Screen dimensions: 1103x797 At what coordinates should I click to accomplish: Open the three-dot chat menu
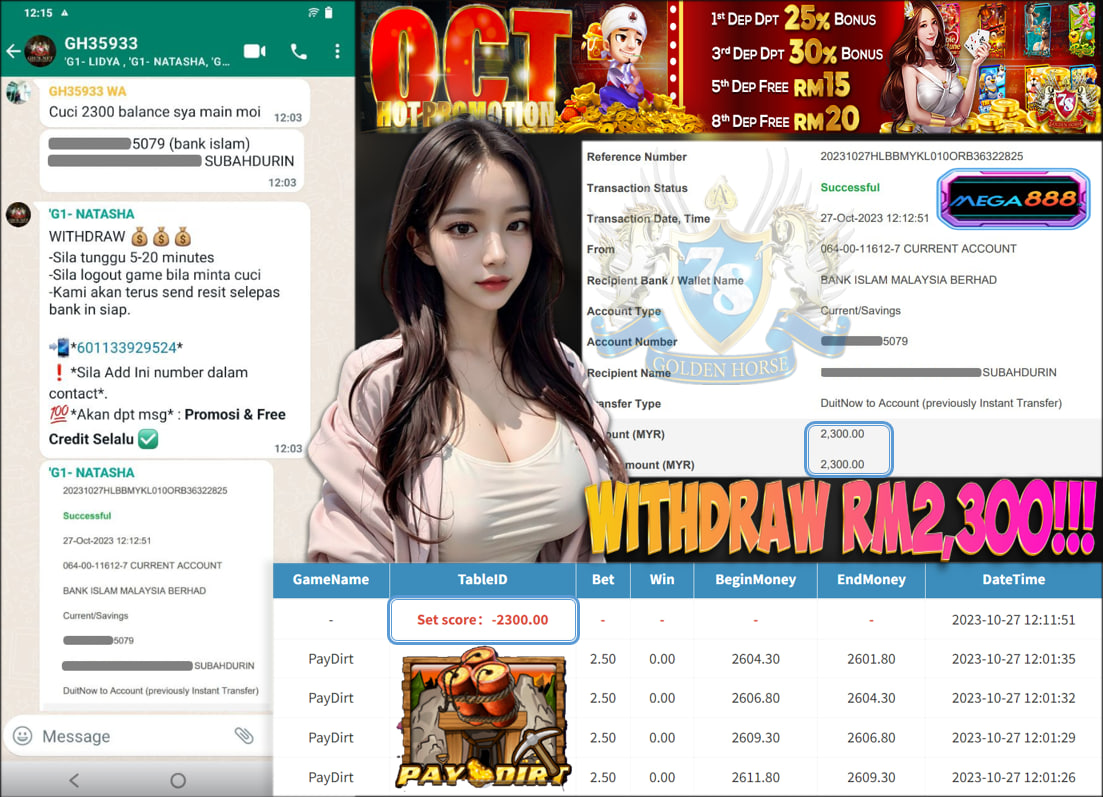click(x=338, y=51)
